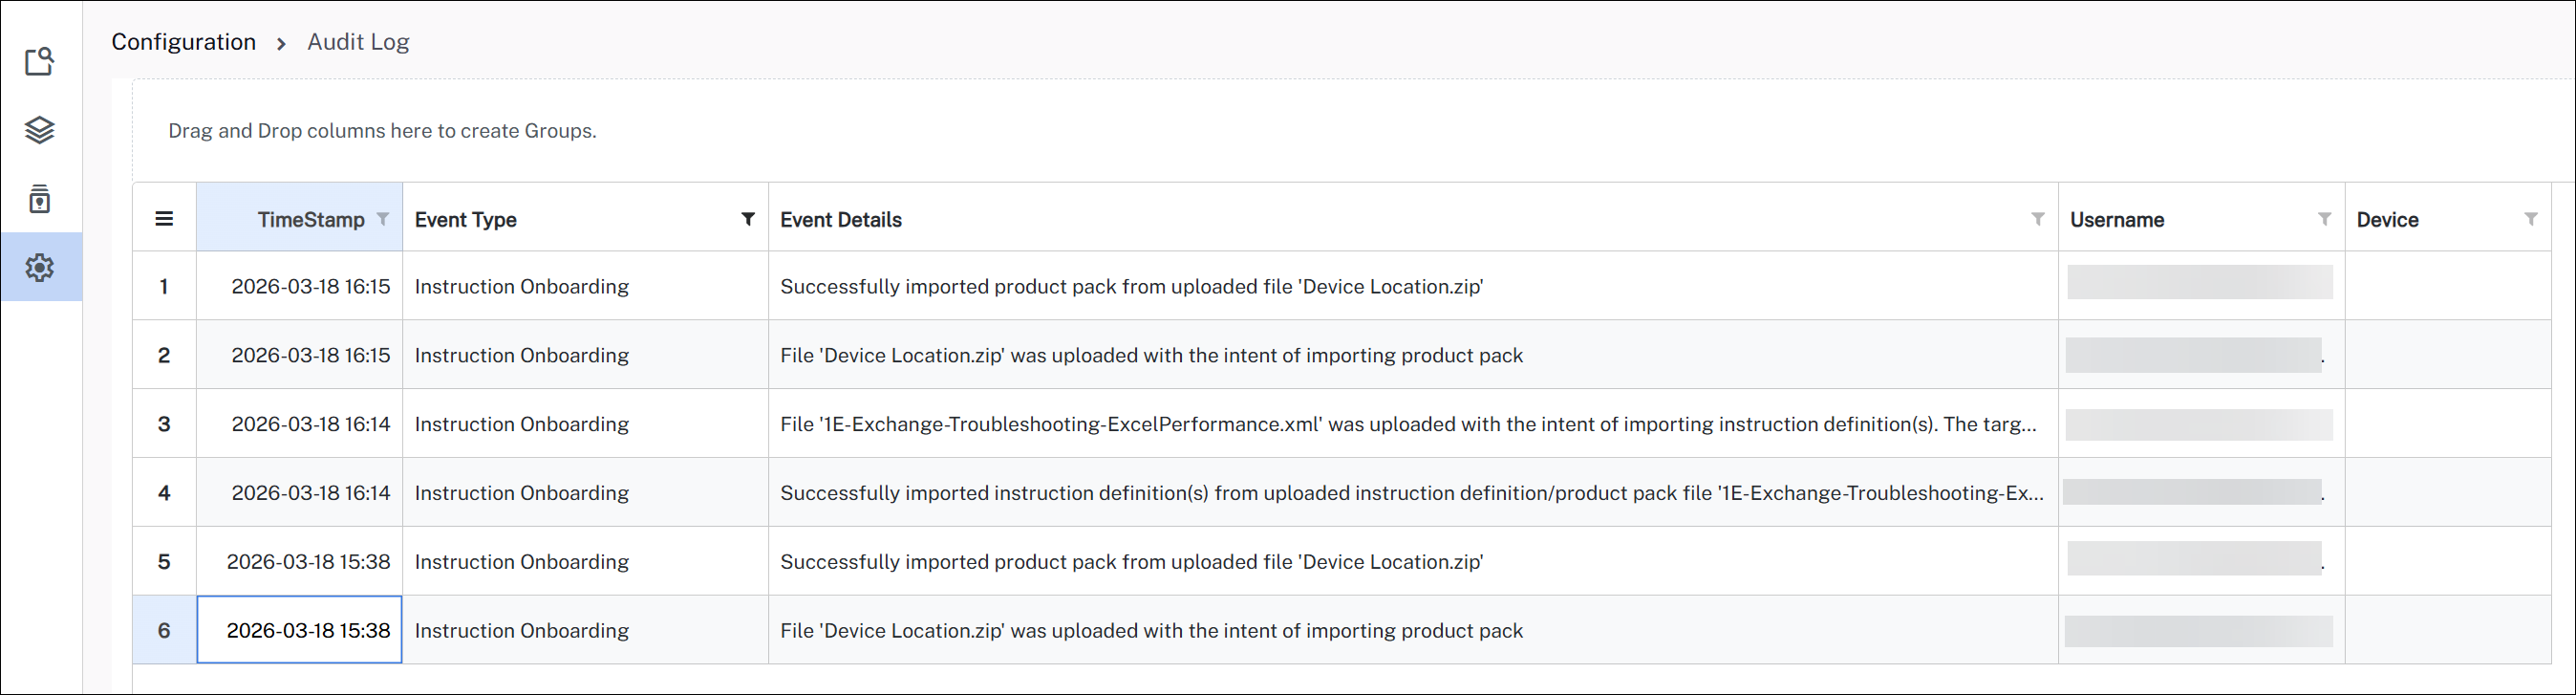Open the search document icon in sidebar
The image size is (2576, 695).
click(40, 62)
